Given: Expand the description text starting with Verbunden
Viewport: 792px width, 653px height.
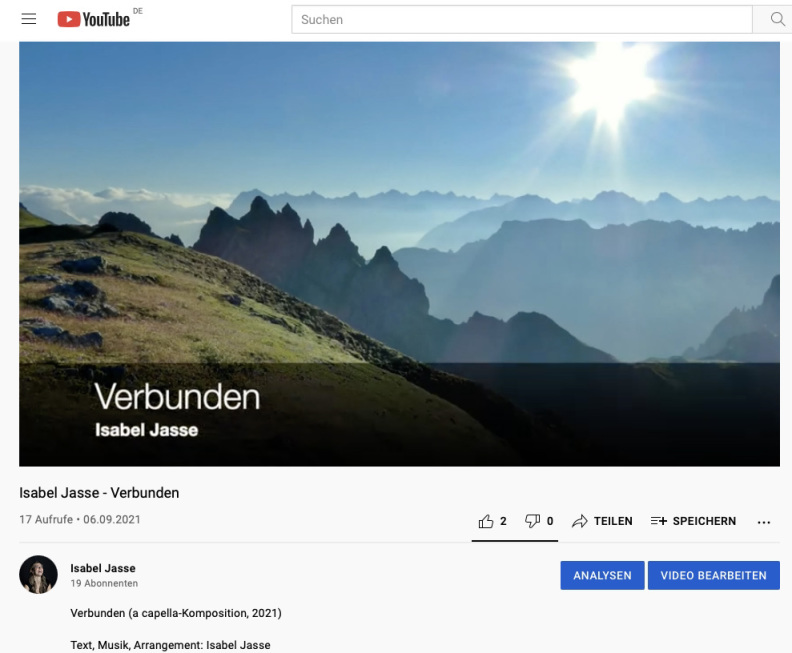Looking at the screenshot, I should [x=175, y=612].
